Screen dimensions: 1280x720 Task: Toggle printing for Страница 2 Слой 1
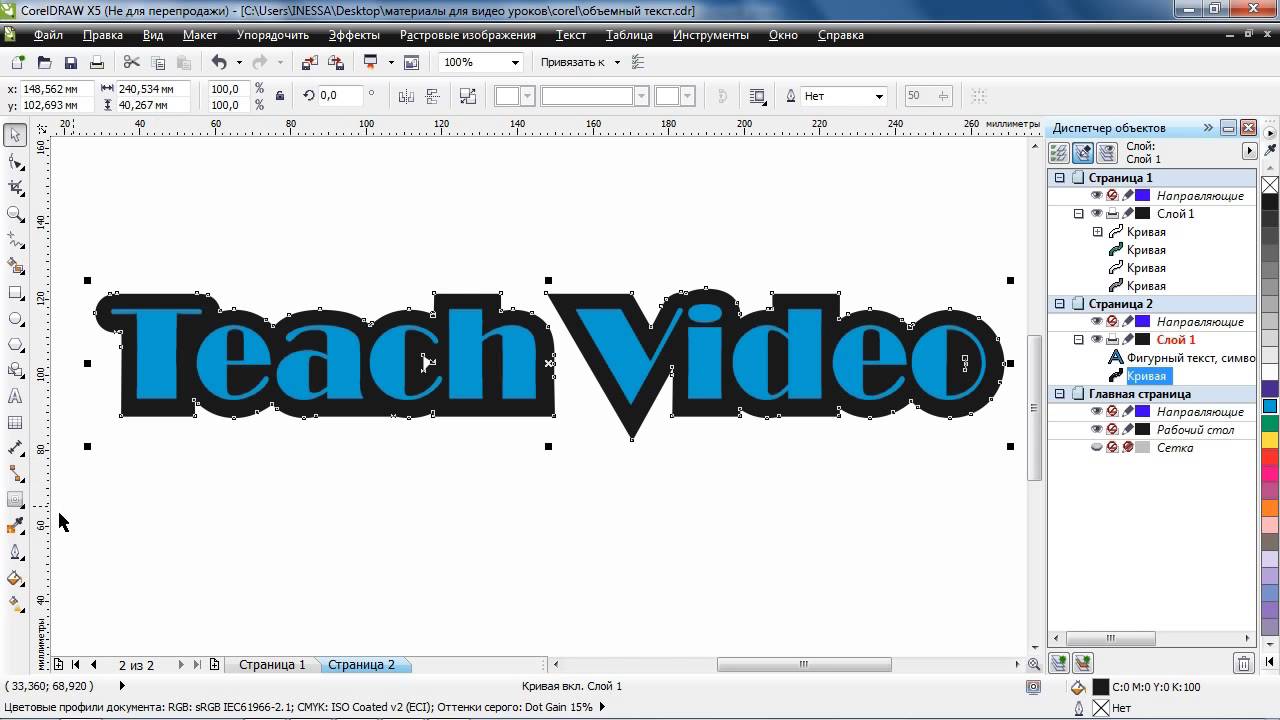(x=1112, y=339)
